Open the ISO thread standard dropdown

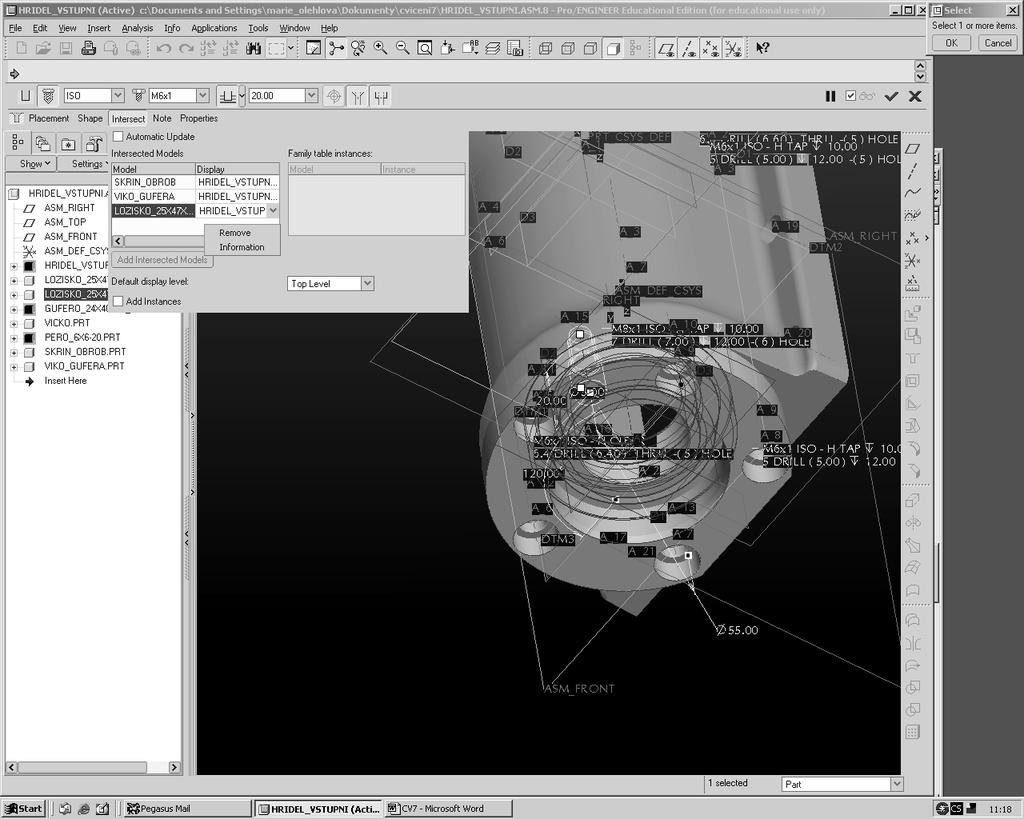118,96
